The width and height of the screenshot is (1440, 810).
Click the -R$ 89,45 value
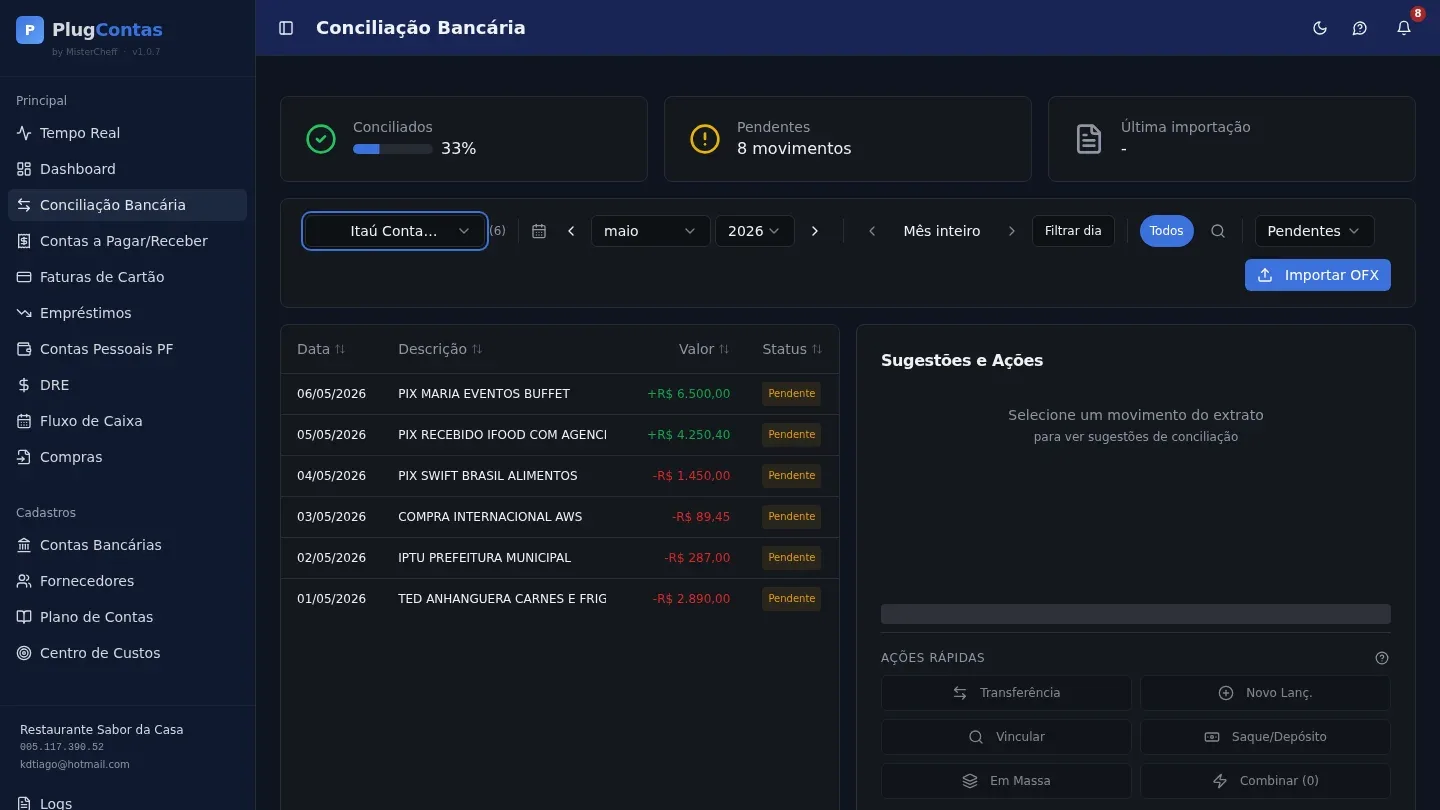701,517
